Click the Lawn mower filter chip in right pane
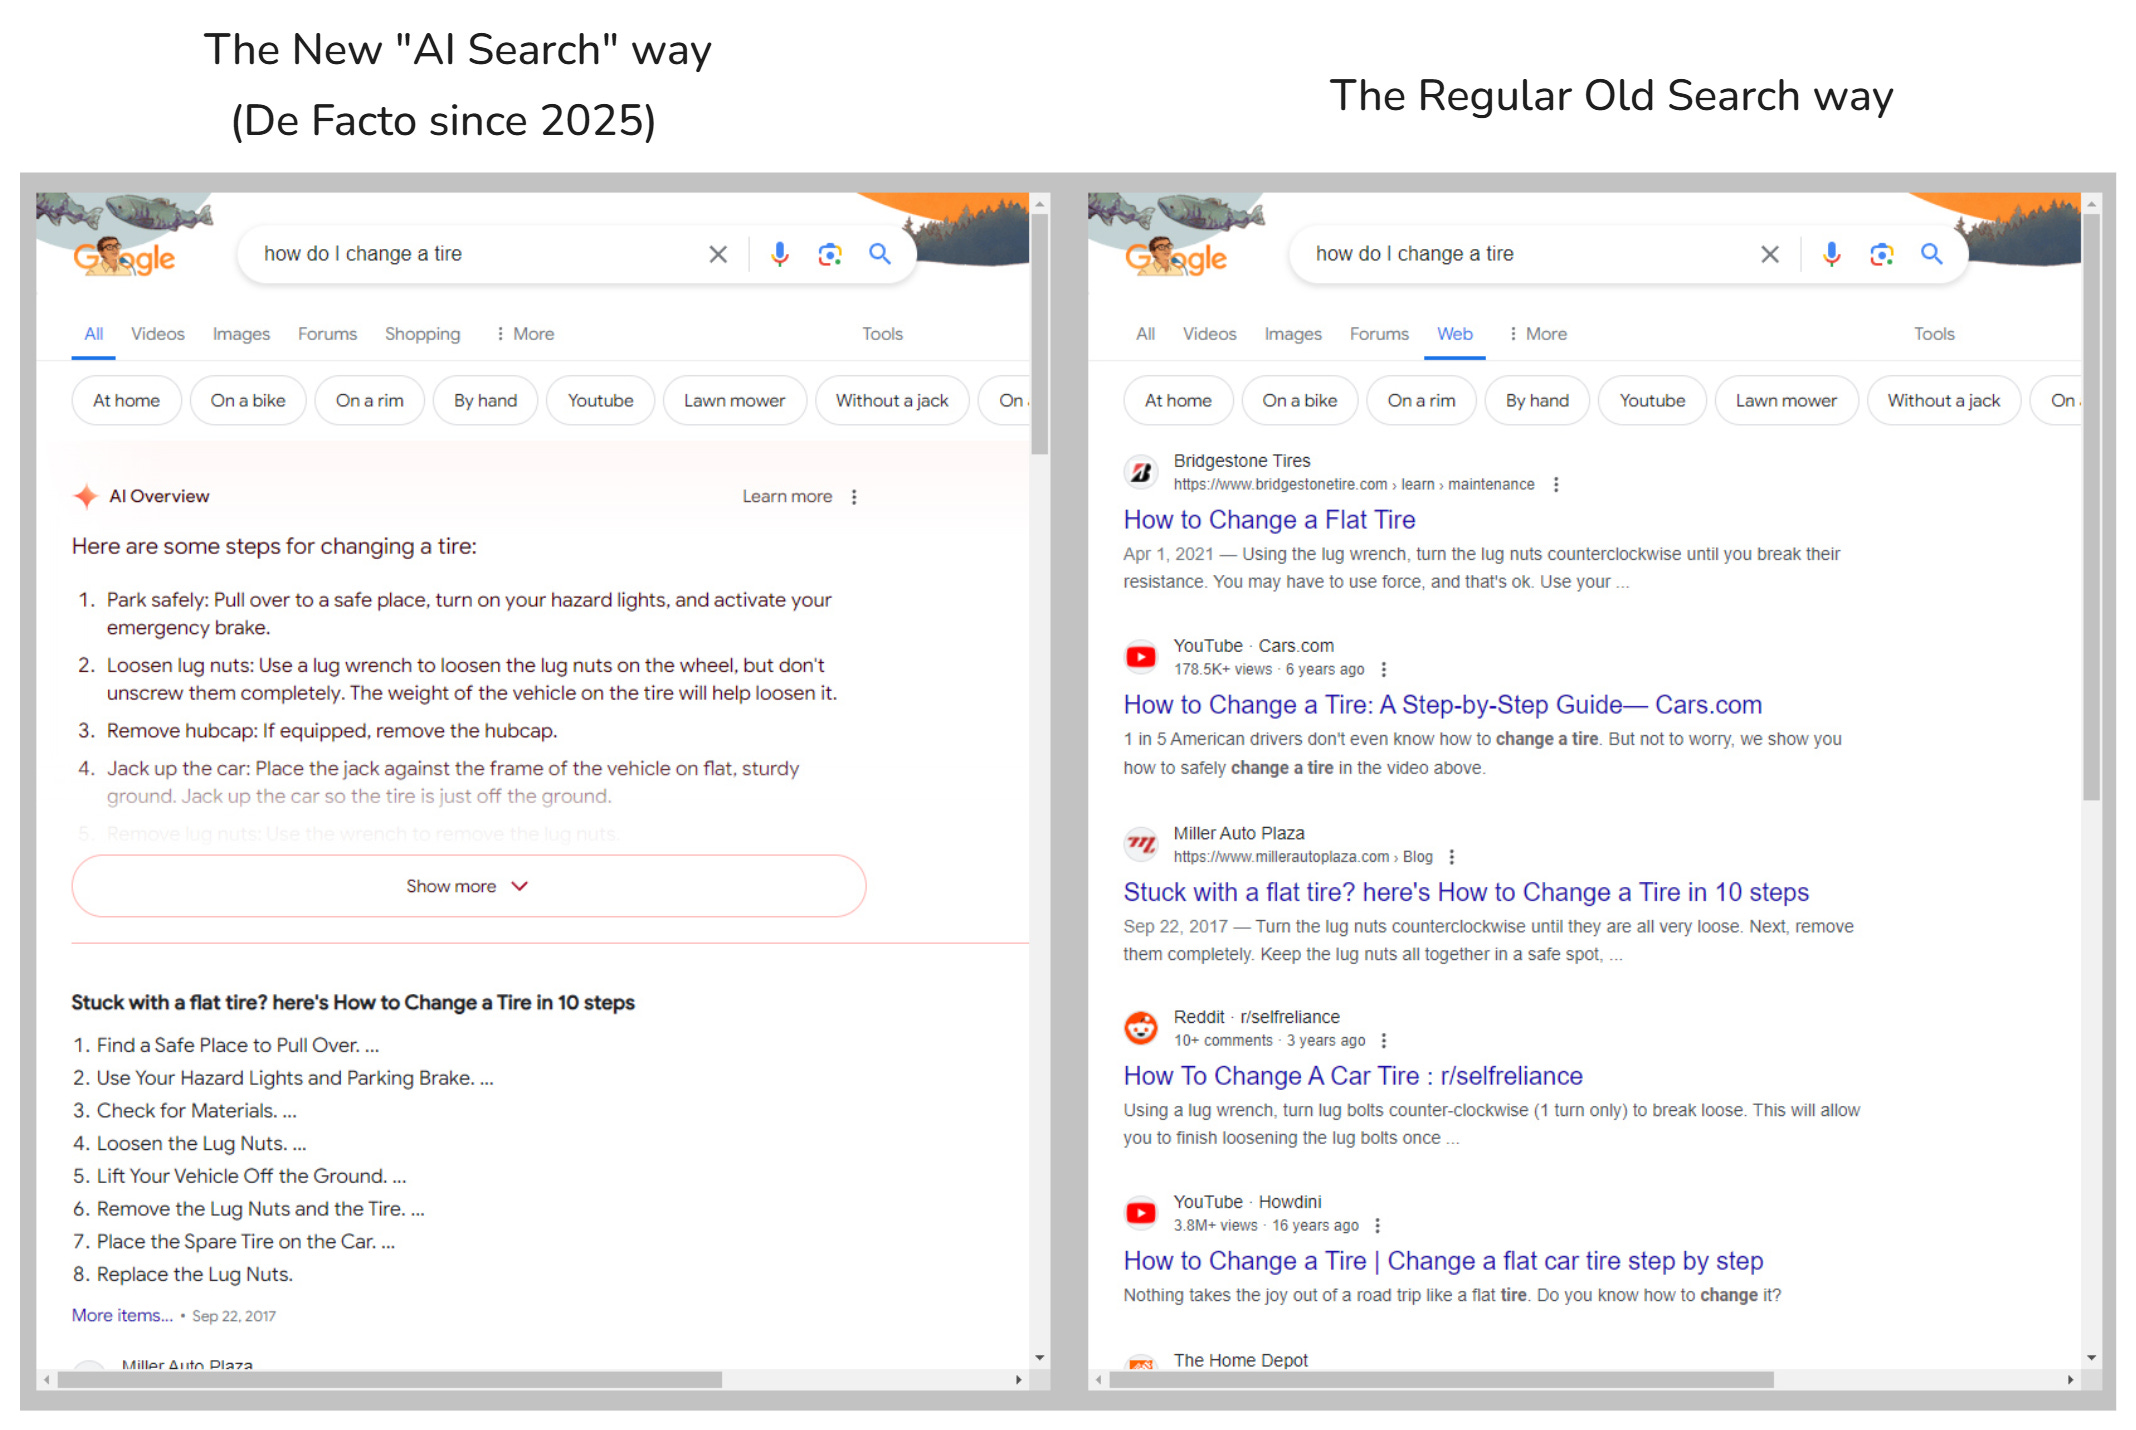Image resolution: width=2136 pixels, height=1430 pixels. tap(1785, 401)
